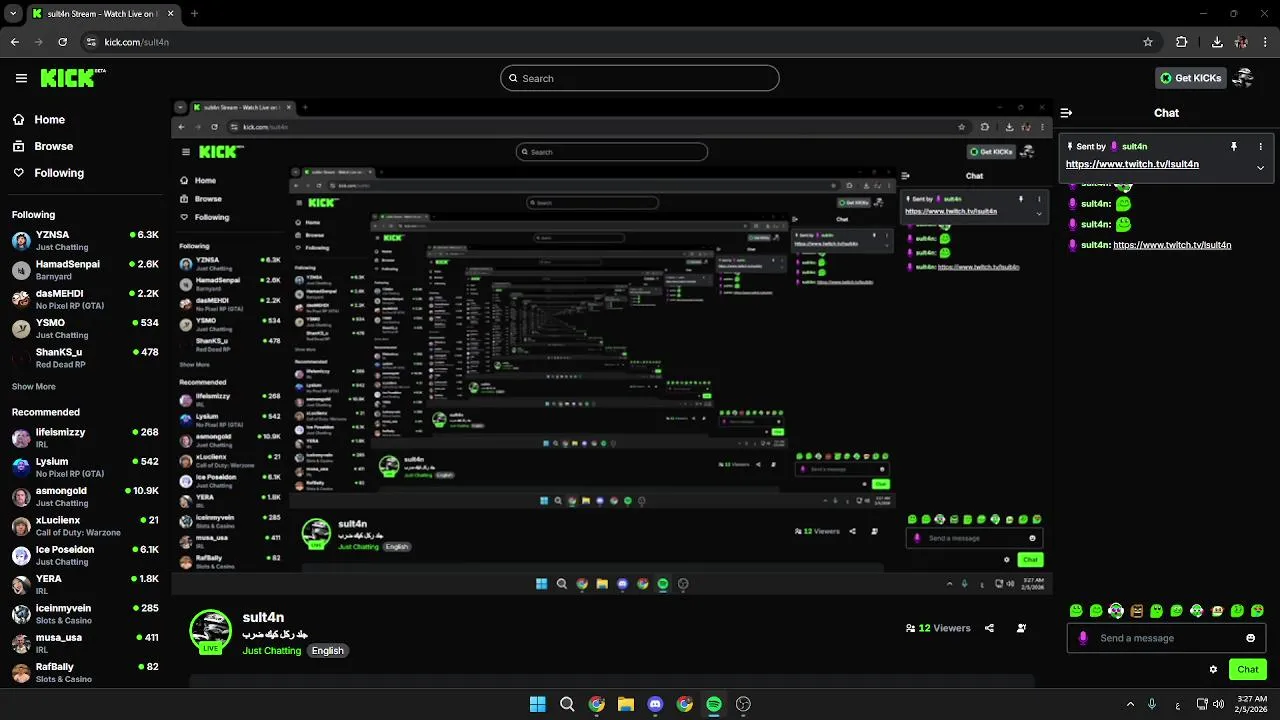Click the last quick emote above chat input
Viewport: 1280px width, 720px height.
point(1258,611)
